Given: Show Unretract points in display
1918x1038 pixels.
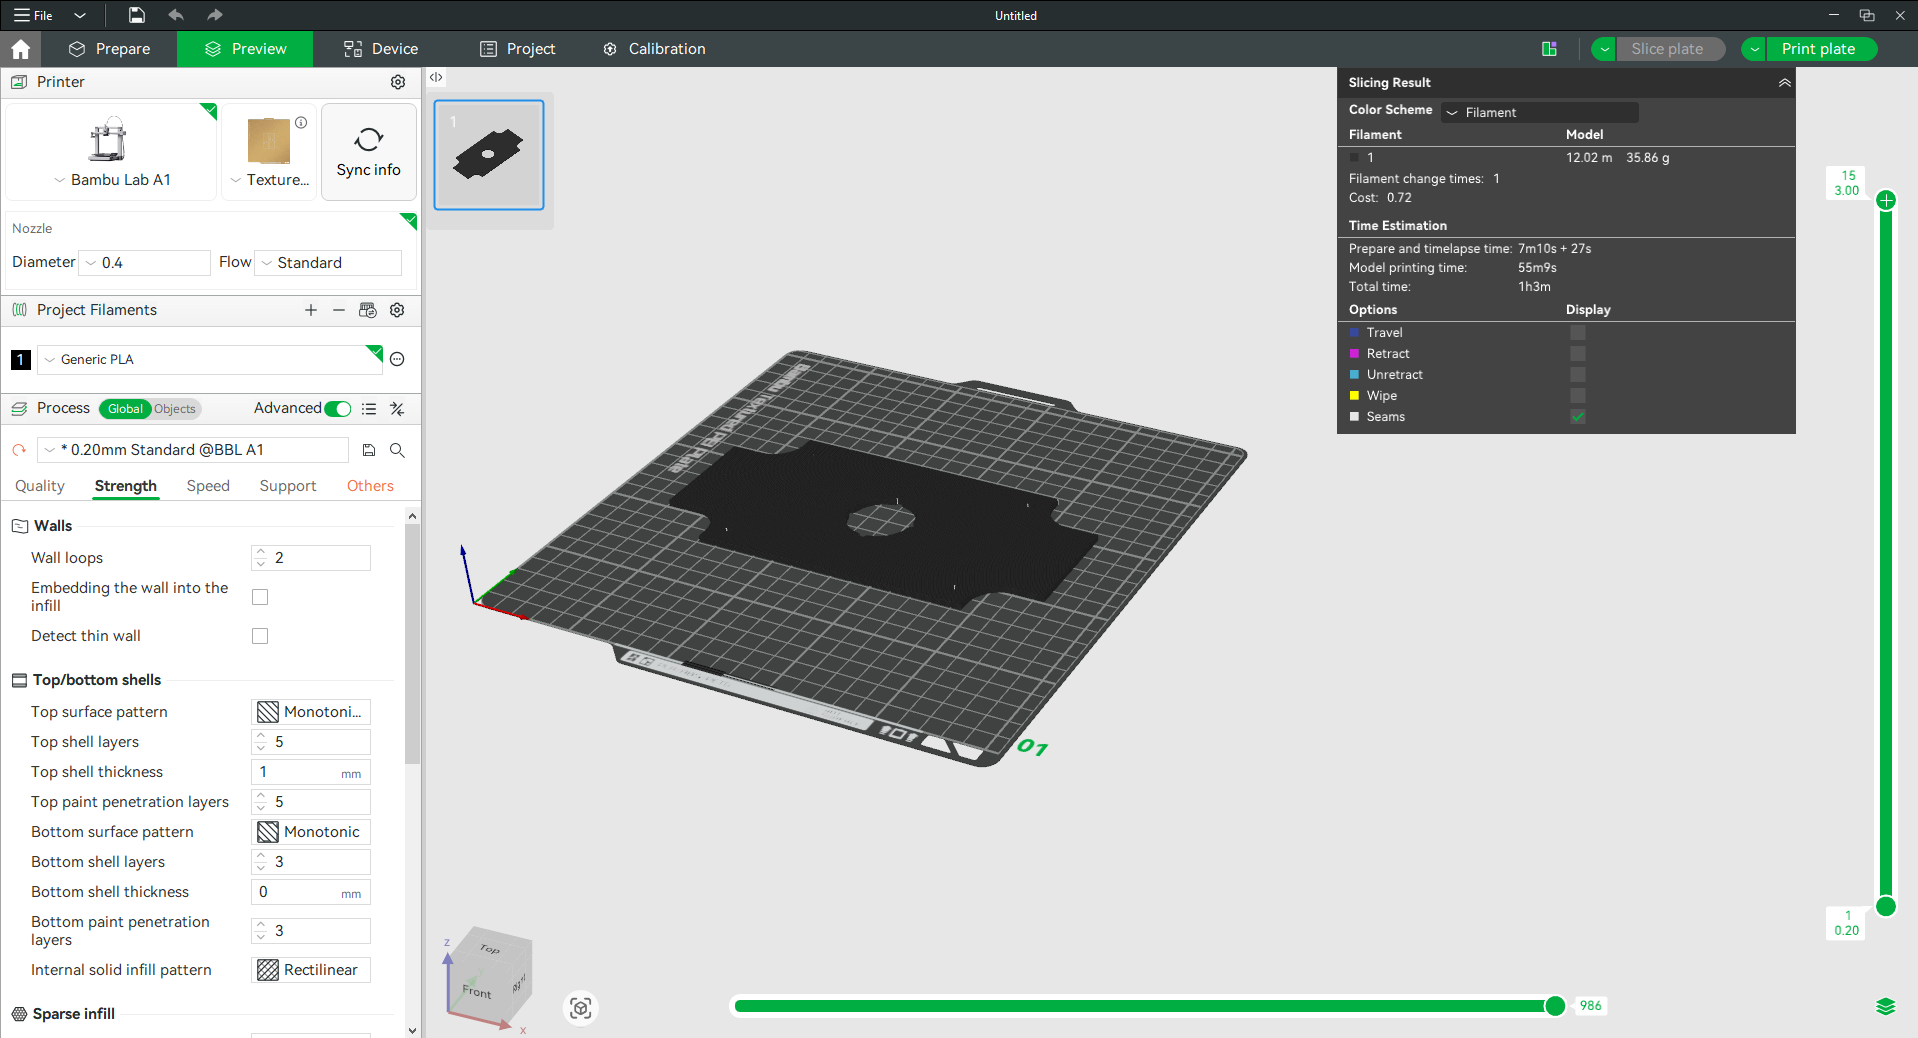Looking at the screenshot, I should [1578, 375].
